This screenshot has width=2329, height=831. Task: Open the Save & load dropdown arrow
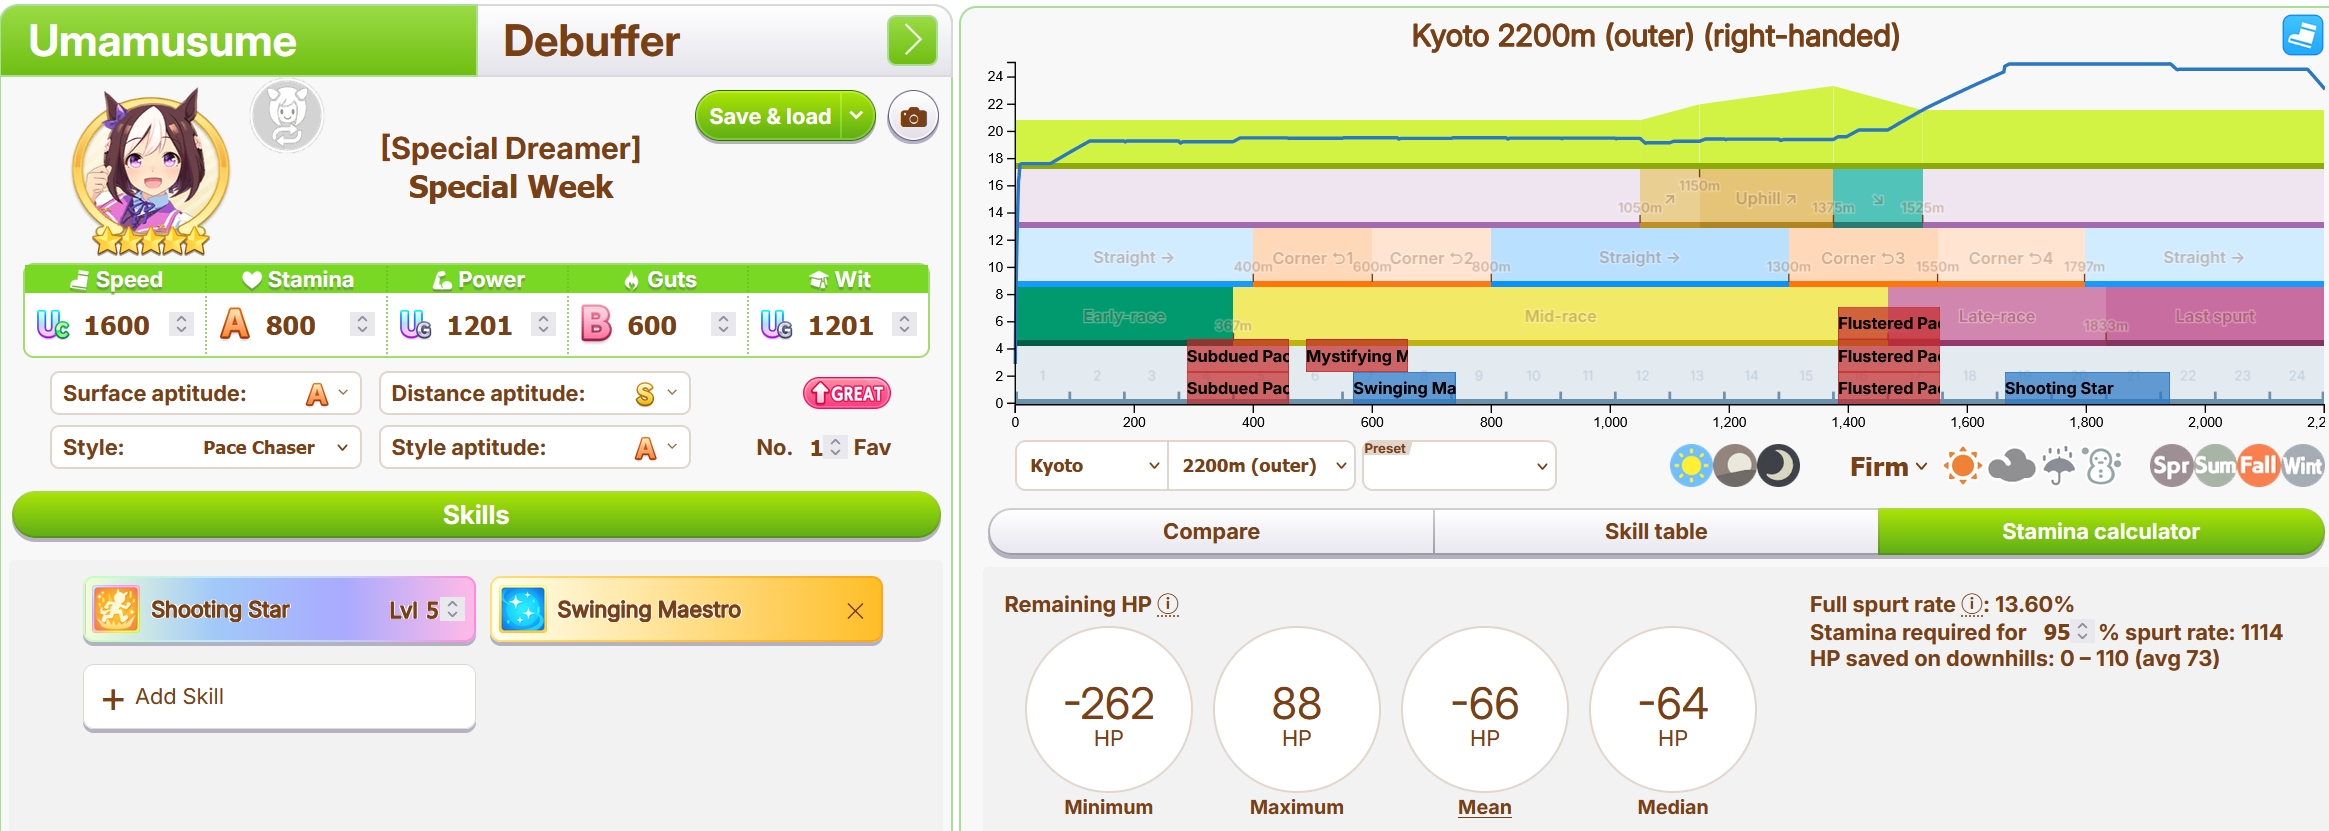coord(857,116)
